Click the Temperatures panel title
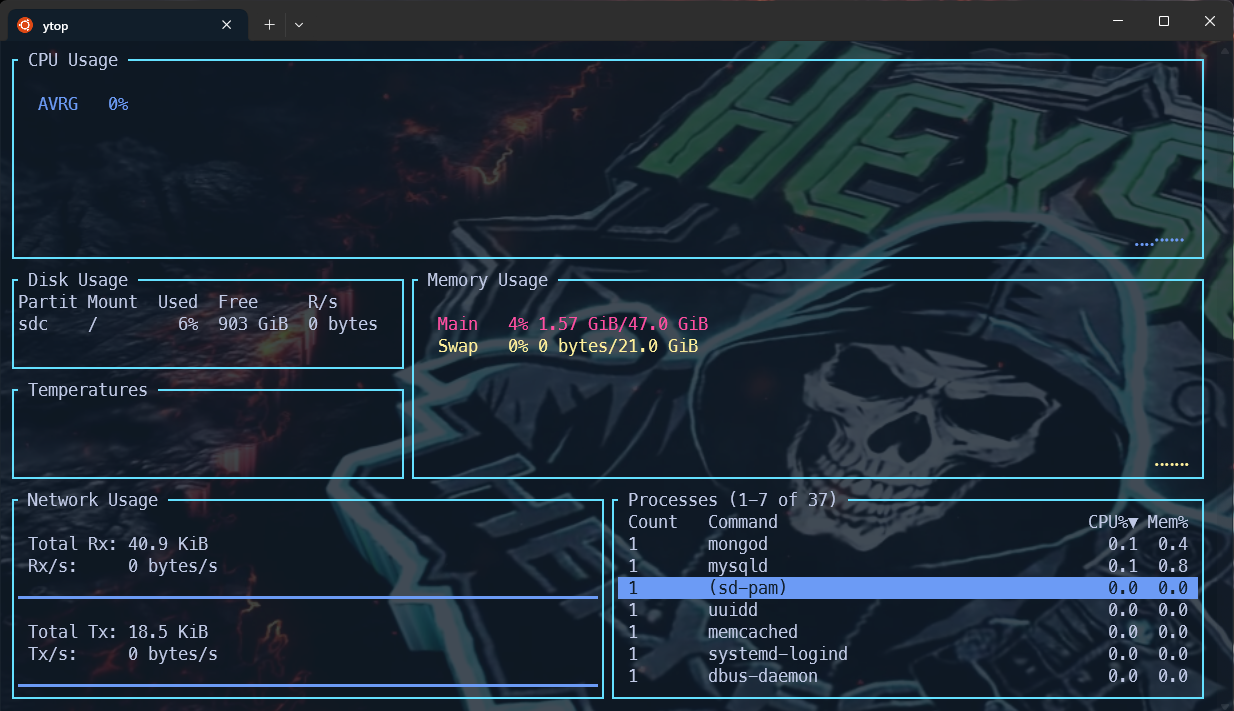 pos(88,390)
